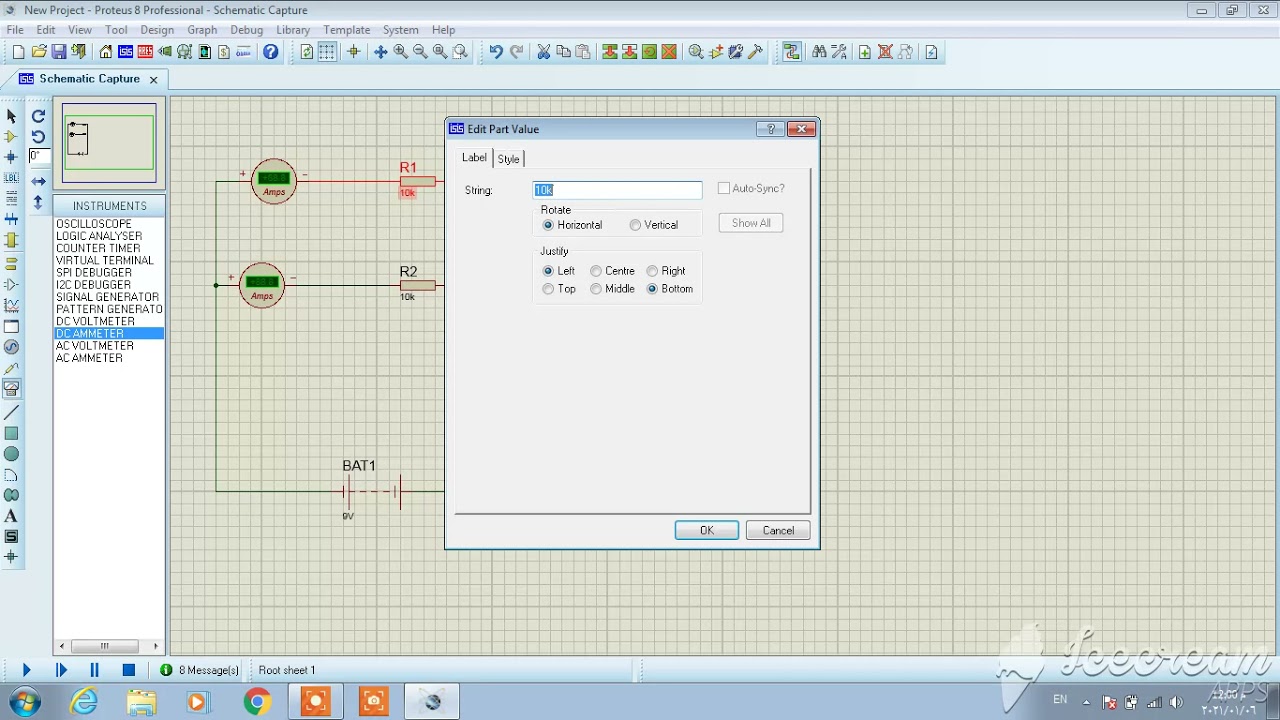Select the Right justify option

(666, 271)
